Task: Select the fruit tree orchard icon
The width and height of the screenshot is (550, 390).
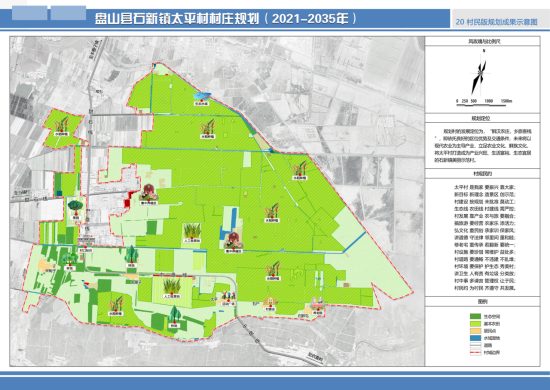Action: click(x=75, y=206)
